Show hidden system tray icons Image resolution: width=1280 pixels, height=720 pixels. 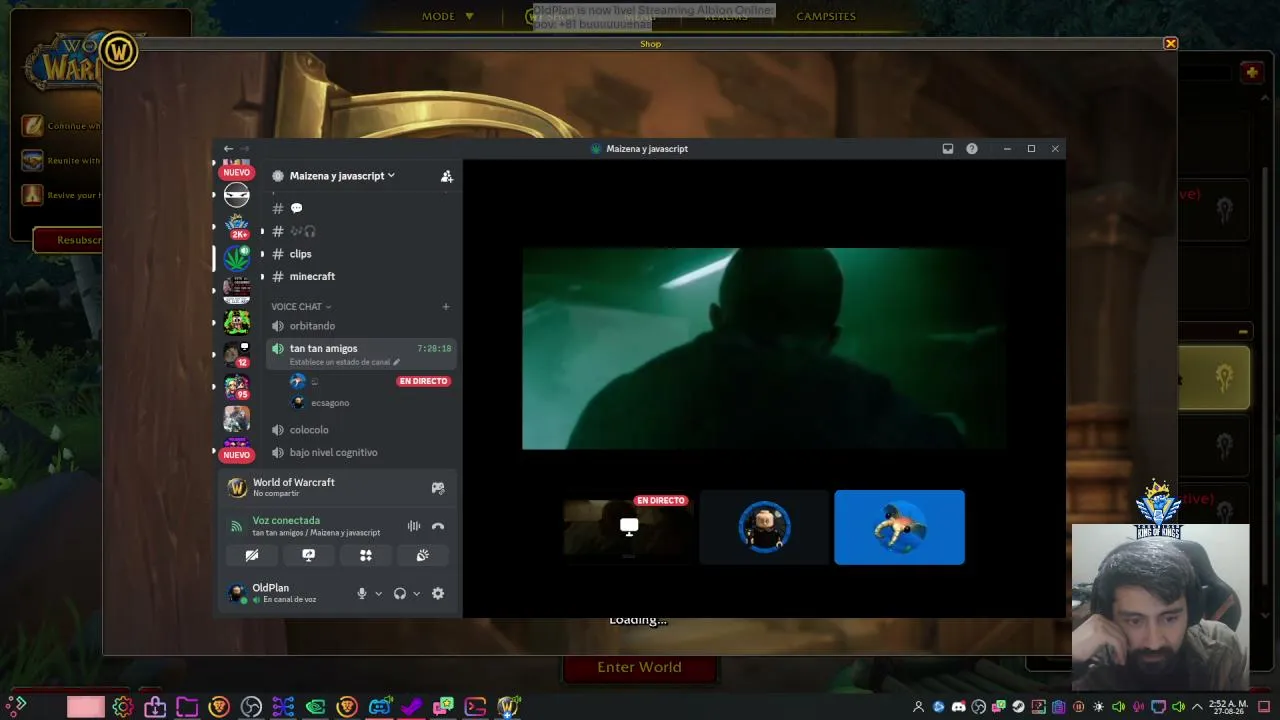click(1197, 707)
